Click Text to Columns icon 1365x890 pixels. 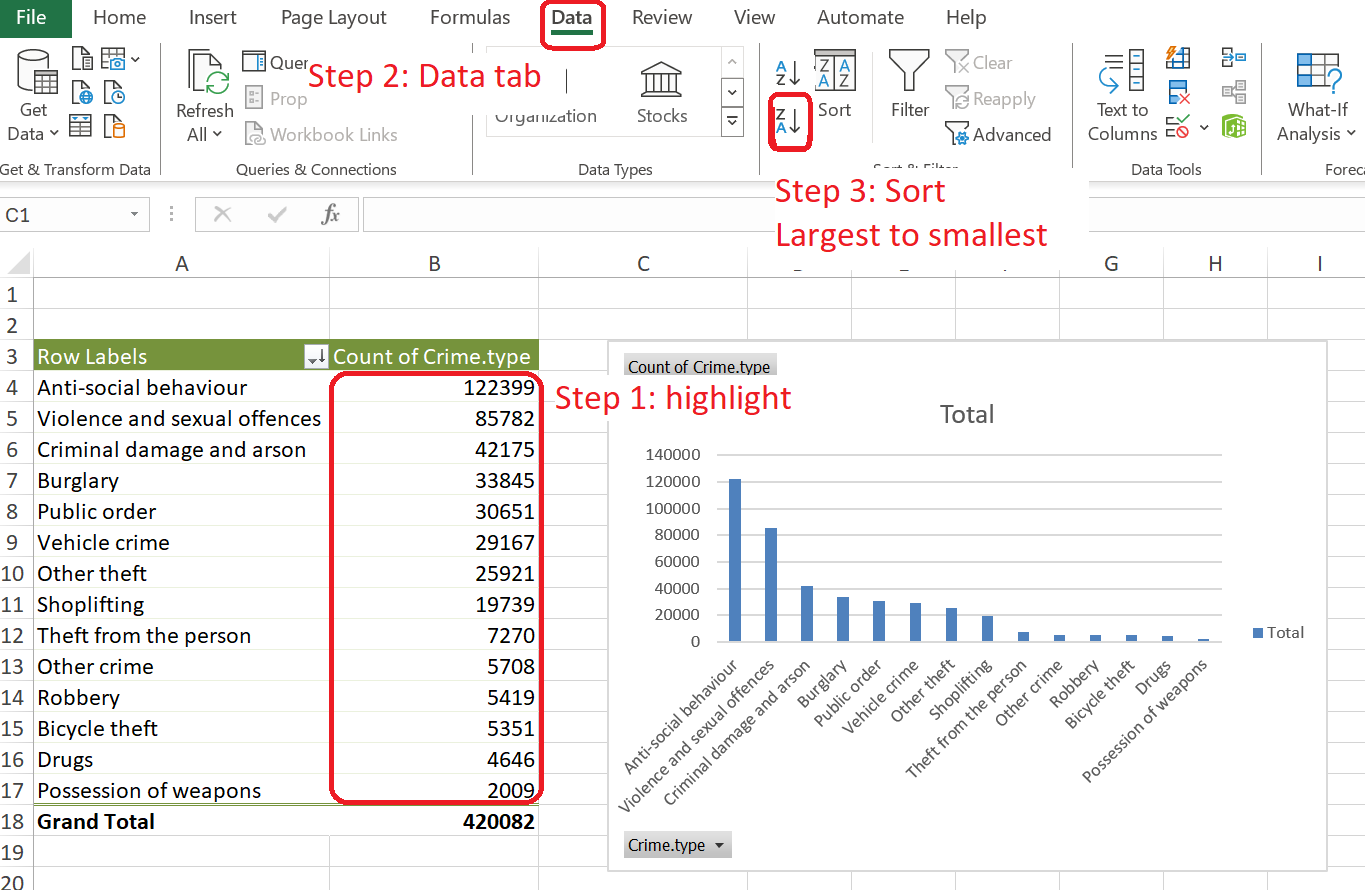pyautogui.click(x=1122, y=97)
